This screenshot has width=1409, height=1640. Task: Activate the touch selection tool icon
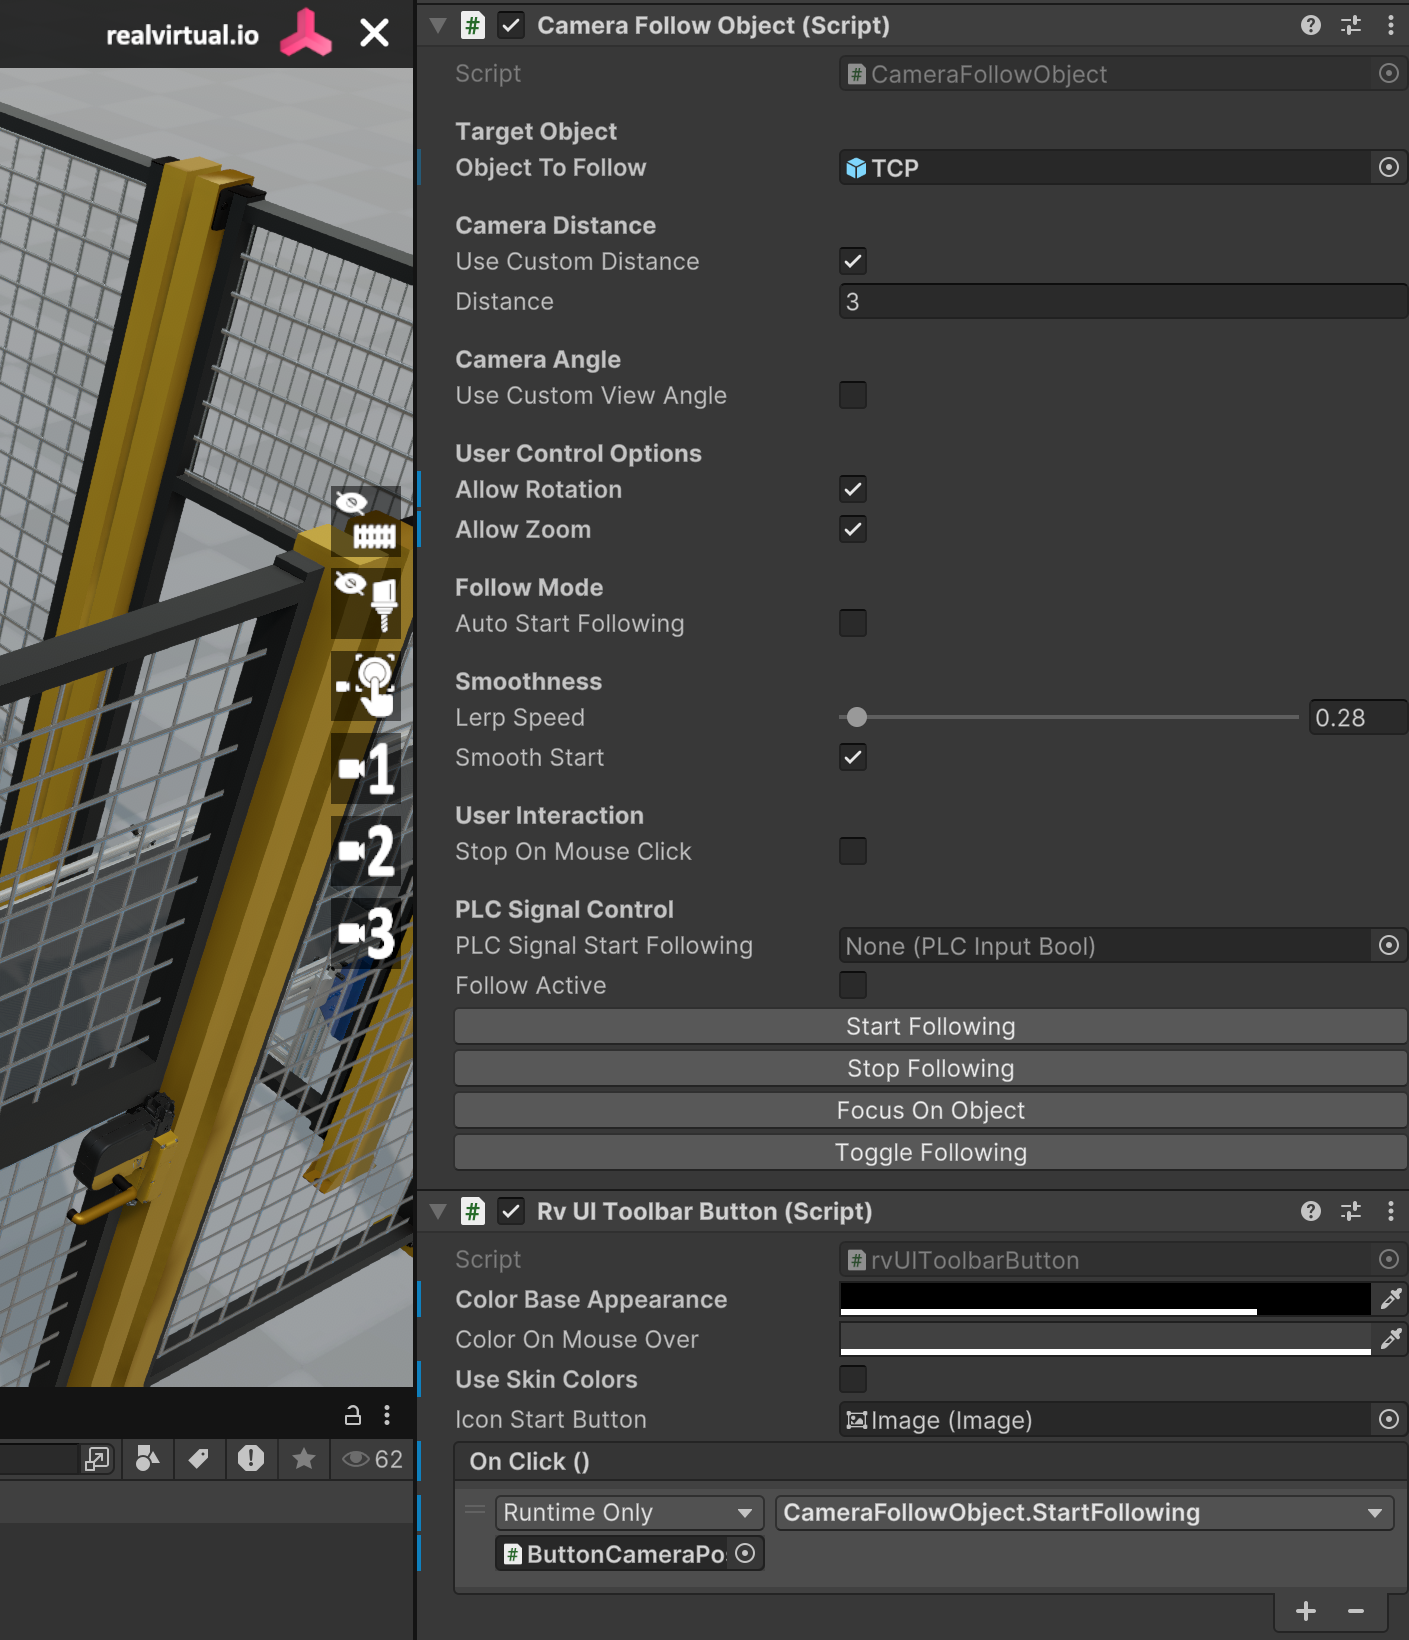367,686
